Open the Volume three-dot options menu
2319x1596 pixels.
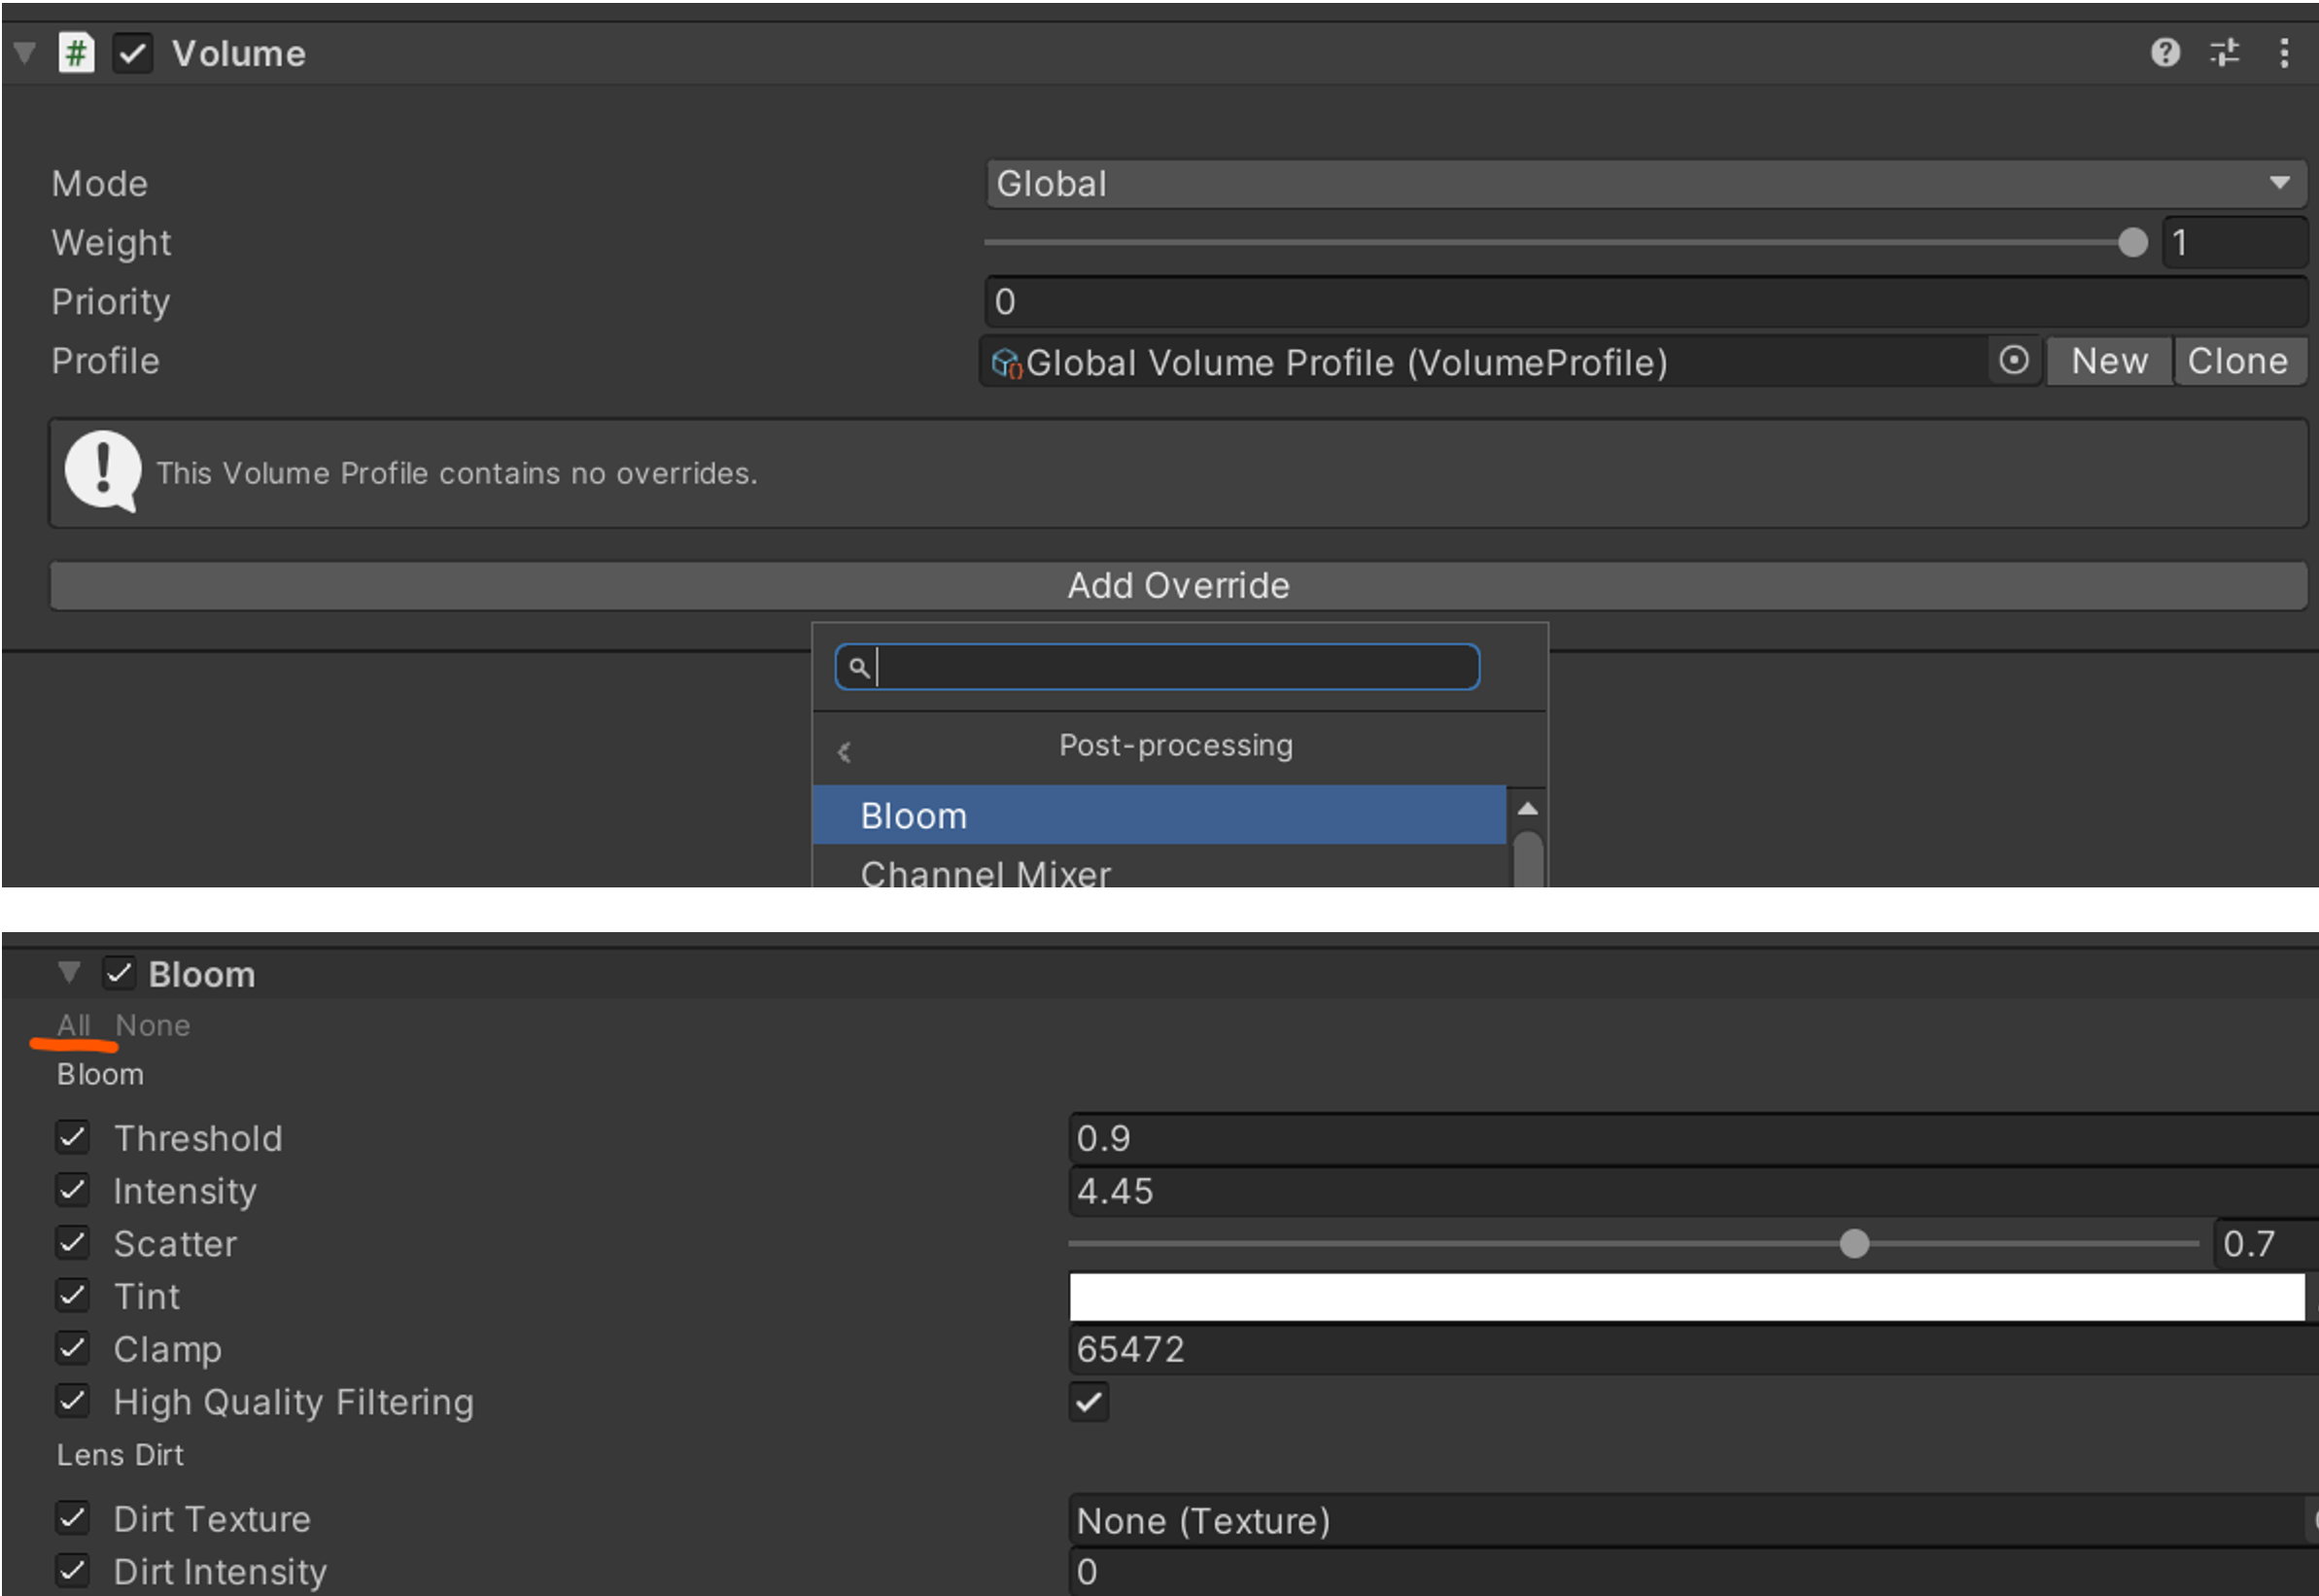tap(2283, 52)
